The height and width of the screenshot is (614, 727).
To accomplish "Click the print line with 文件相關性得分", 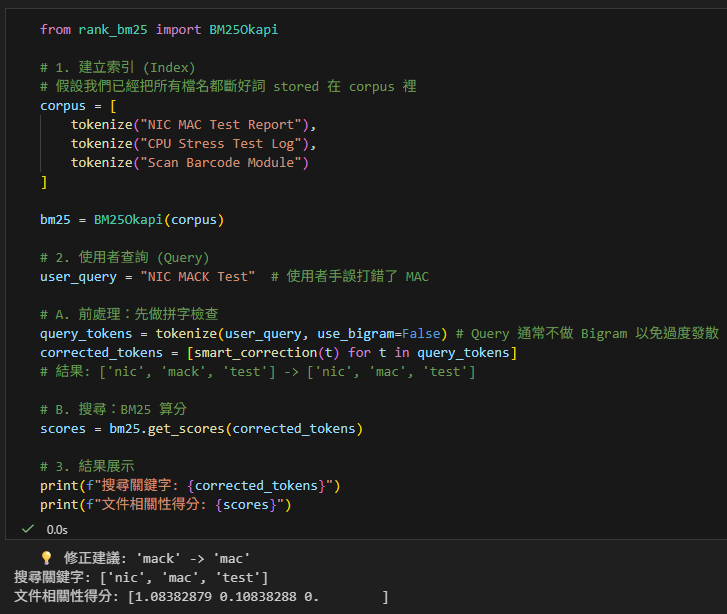I will pos(166,505).
